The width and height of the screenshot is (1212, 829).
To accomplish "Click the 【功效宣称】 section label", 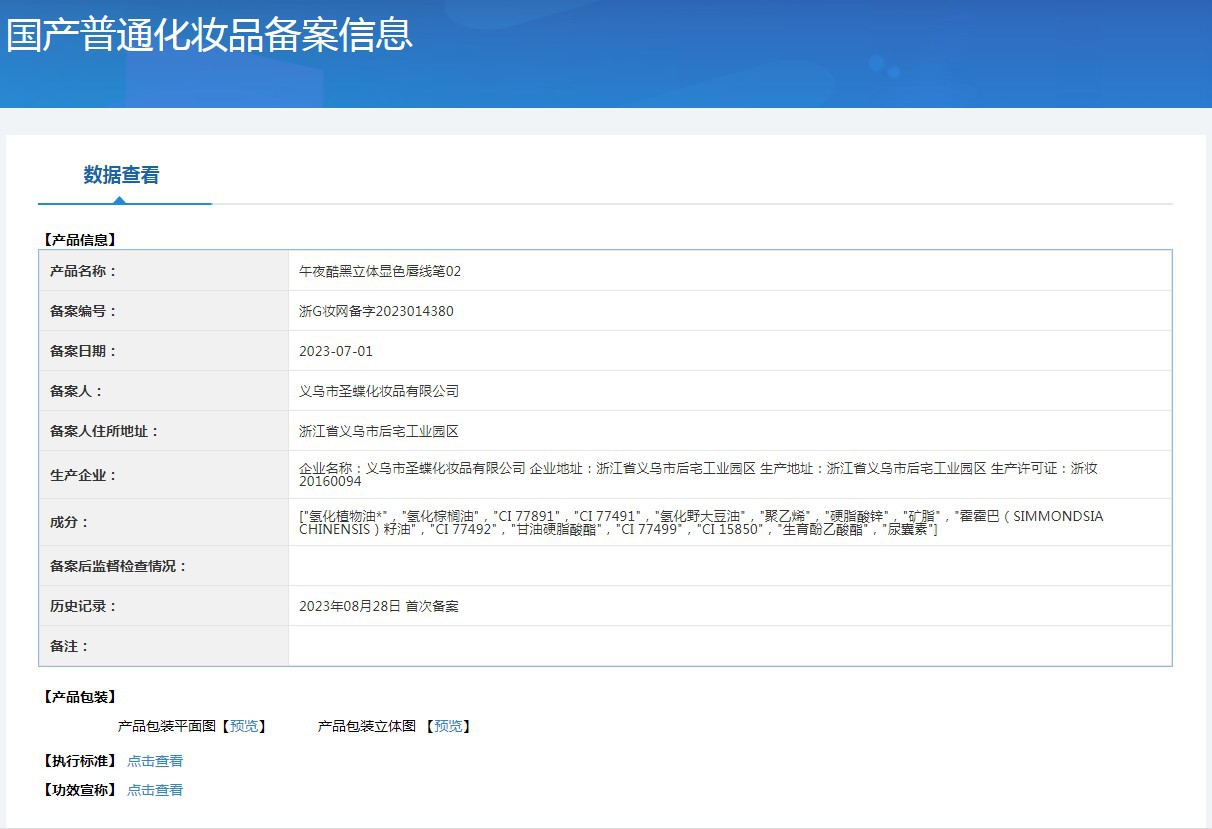I will tap(79, 790).
